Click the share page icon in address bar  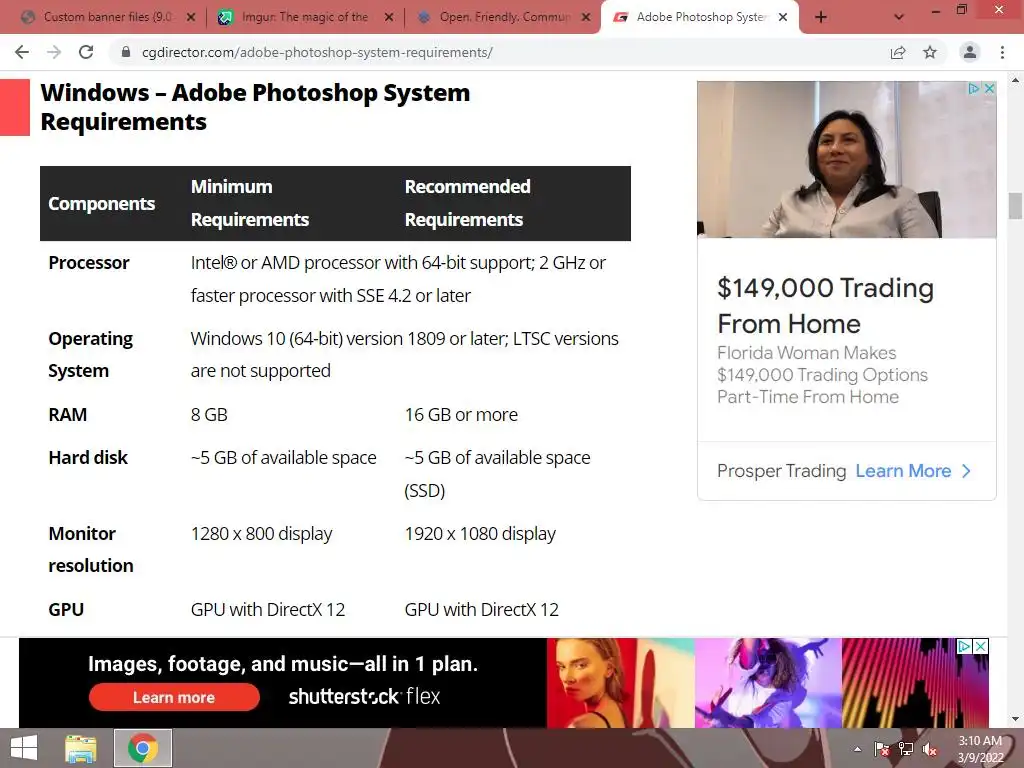coord(898,52)
